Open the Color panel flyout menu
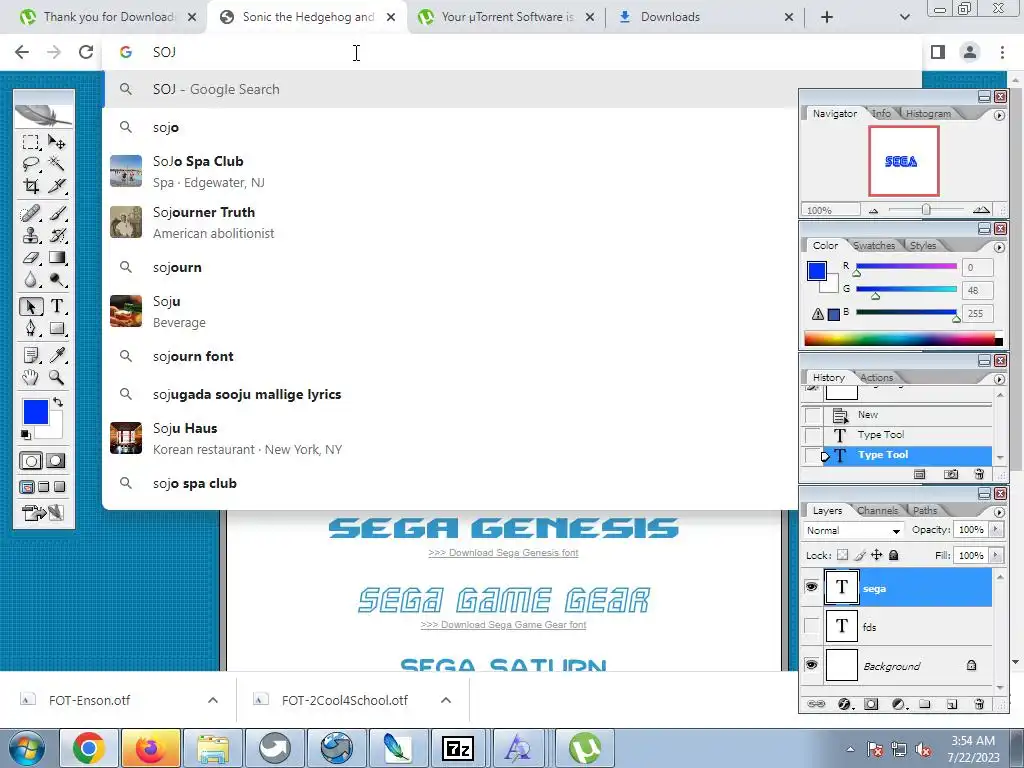The height and width of the screenshot is (768, 1024). tap(999, 248)
